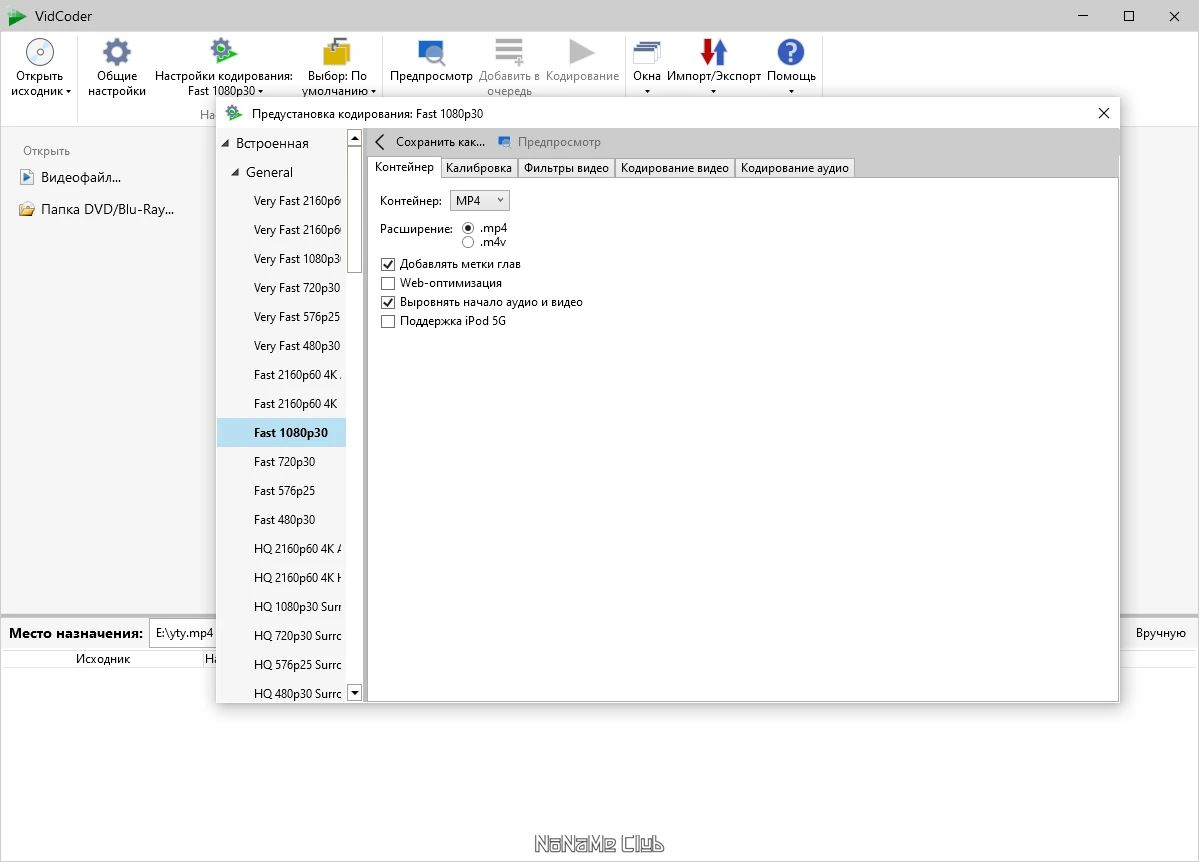1199x862 pixels.
Task: Select the .m4v extension radio button
Action: (468, 242)
